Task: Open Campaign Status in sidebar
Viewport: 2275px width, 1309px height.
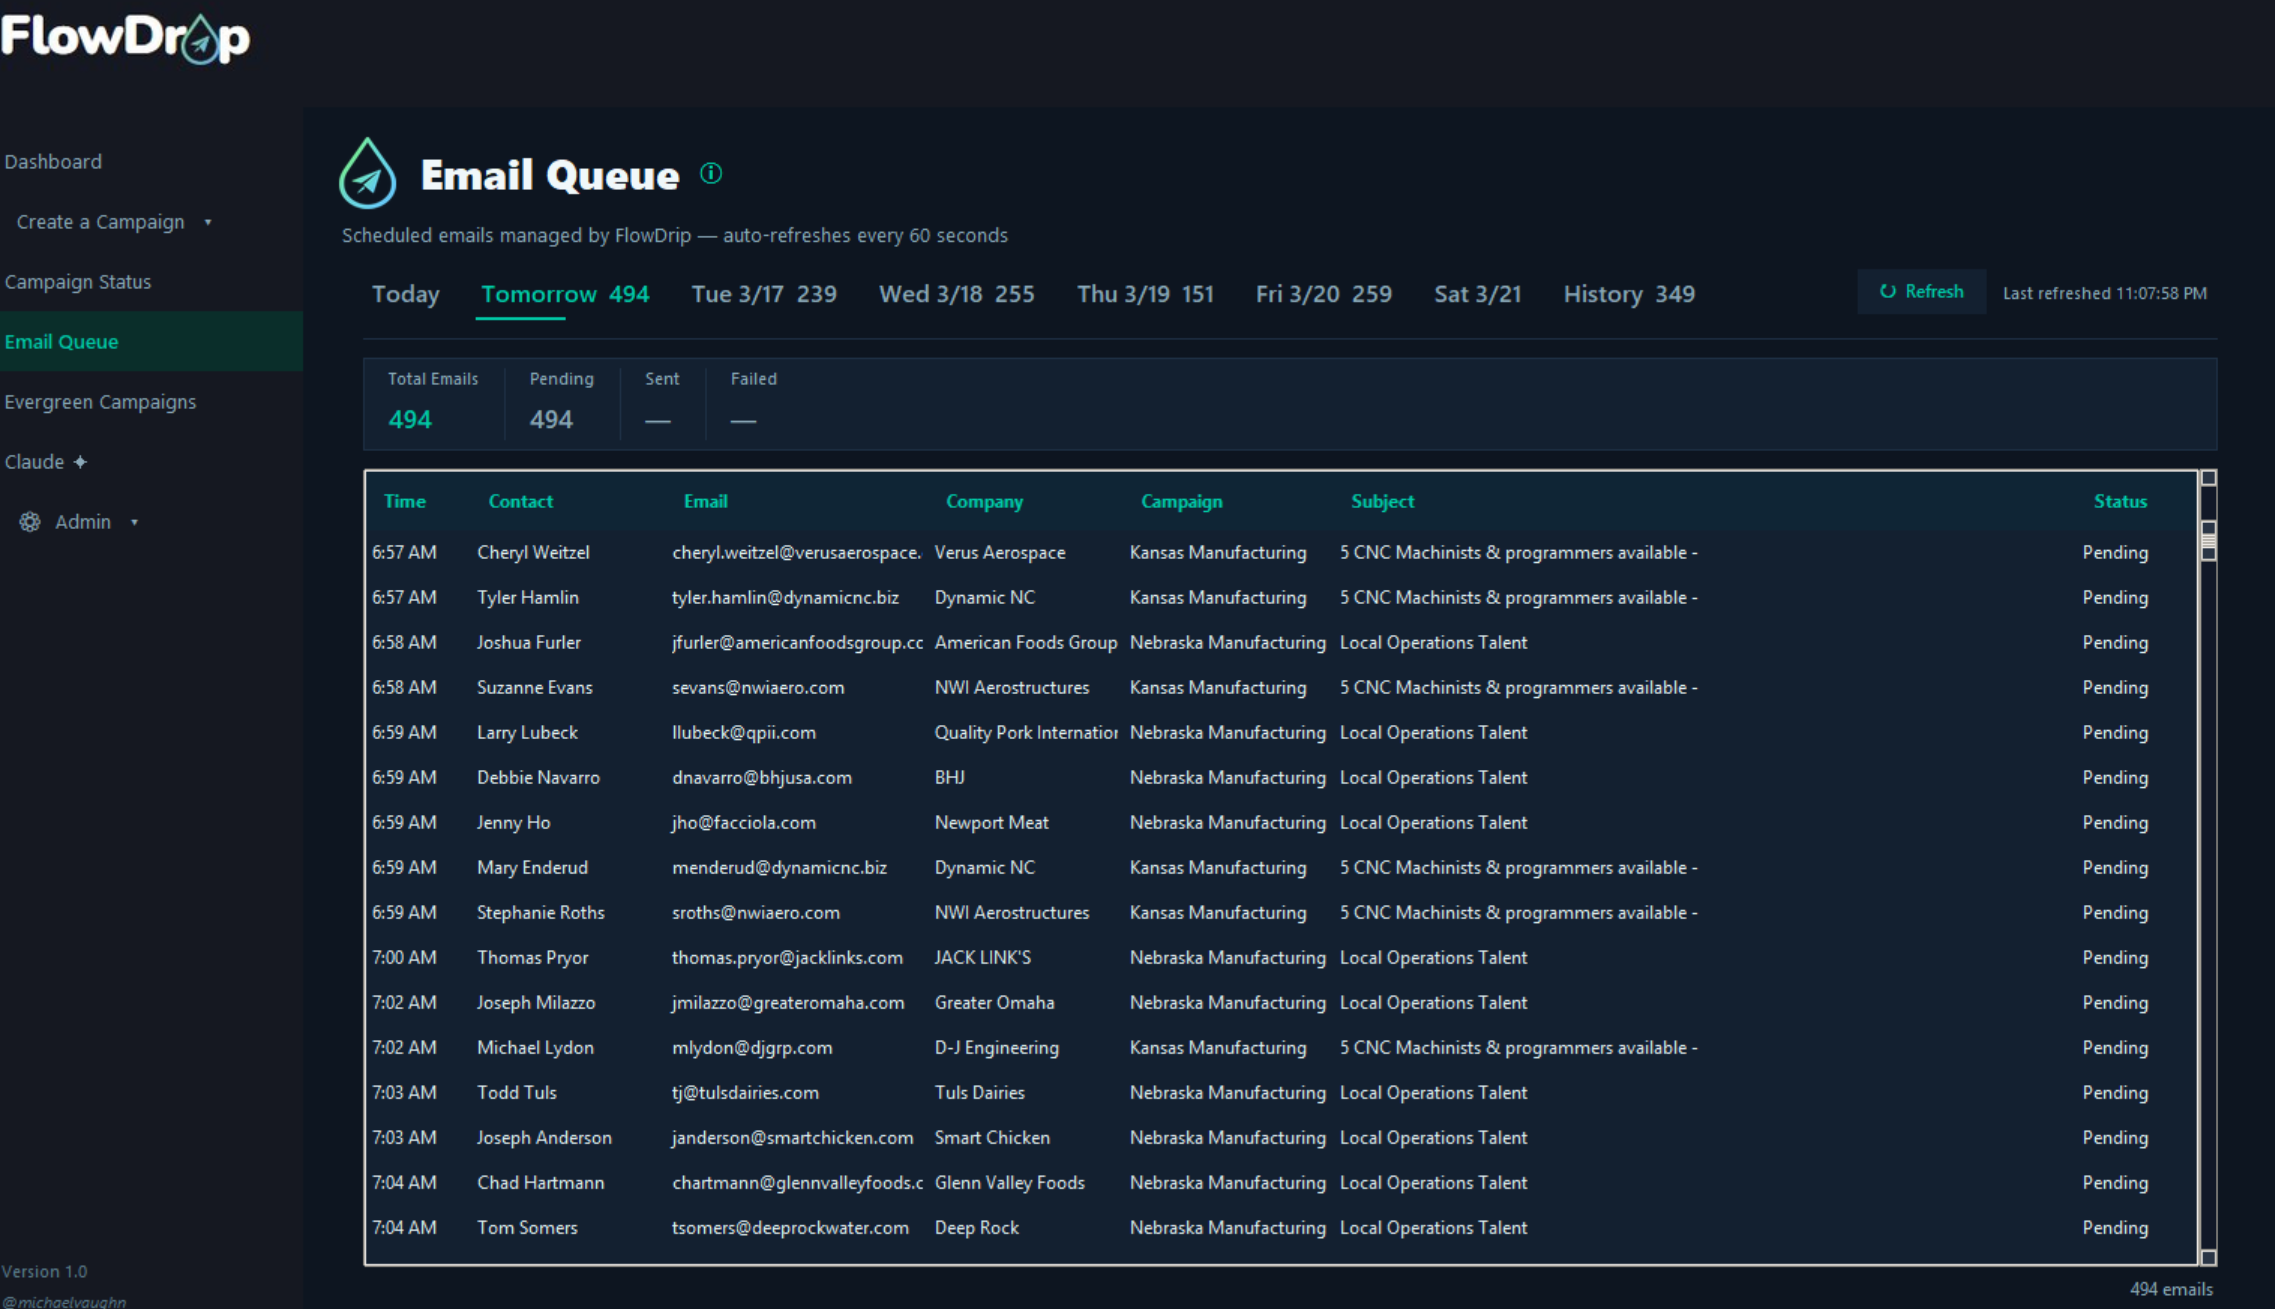Action: 78,282
